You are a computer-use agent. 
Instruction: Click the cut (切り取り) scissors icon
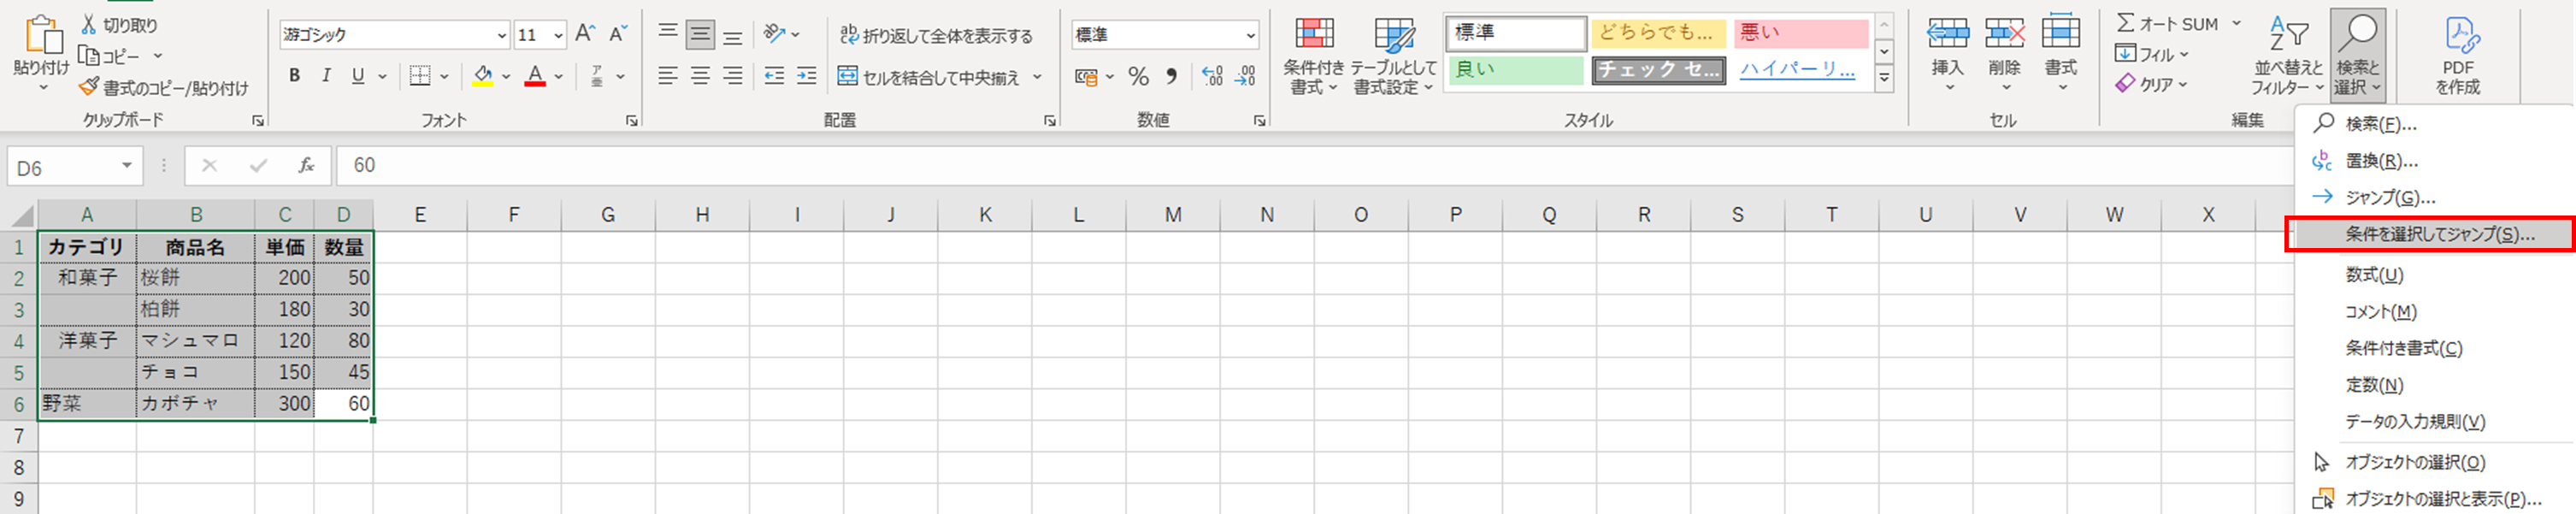(89, 25)
